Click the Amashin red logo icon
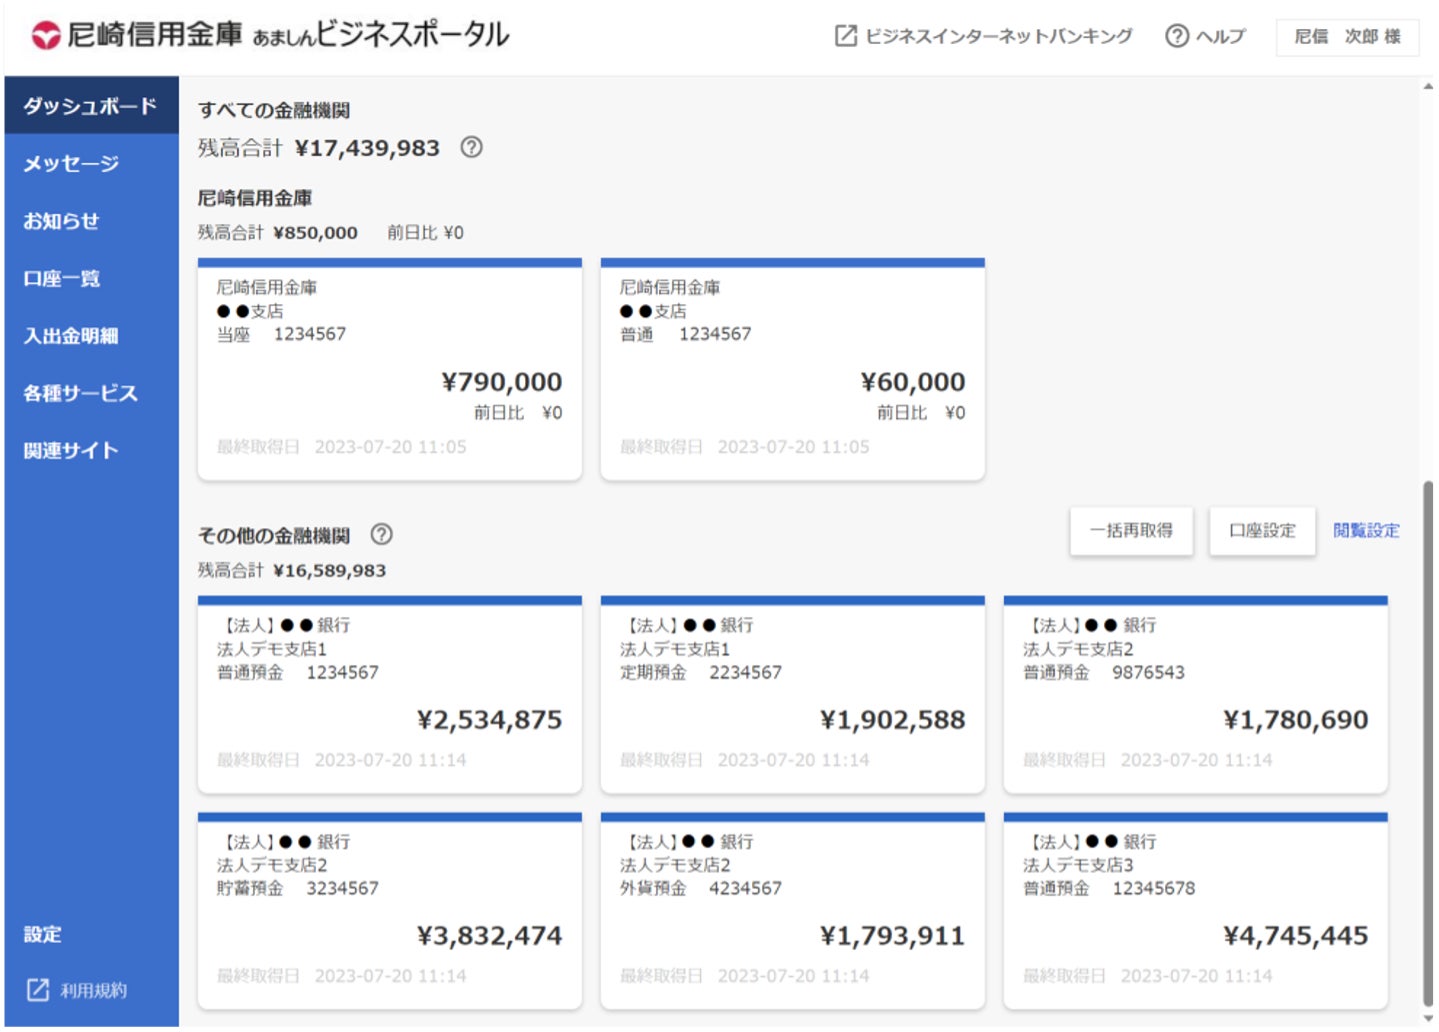This screenshot has height=1032, width=1439. point(46,36)
